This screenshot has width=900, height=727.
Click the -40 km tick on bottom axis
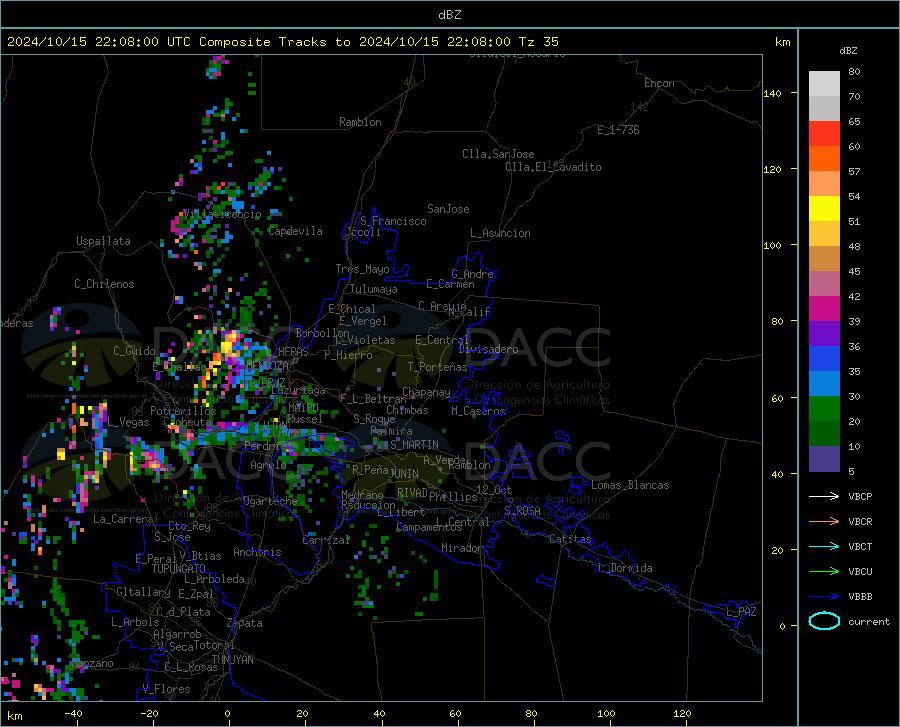(73, 714)
